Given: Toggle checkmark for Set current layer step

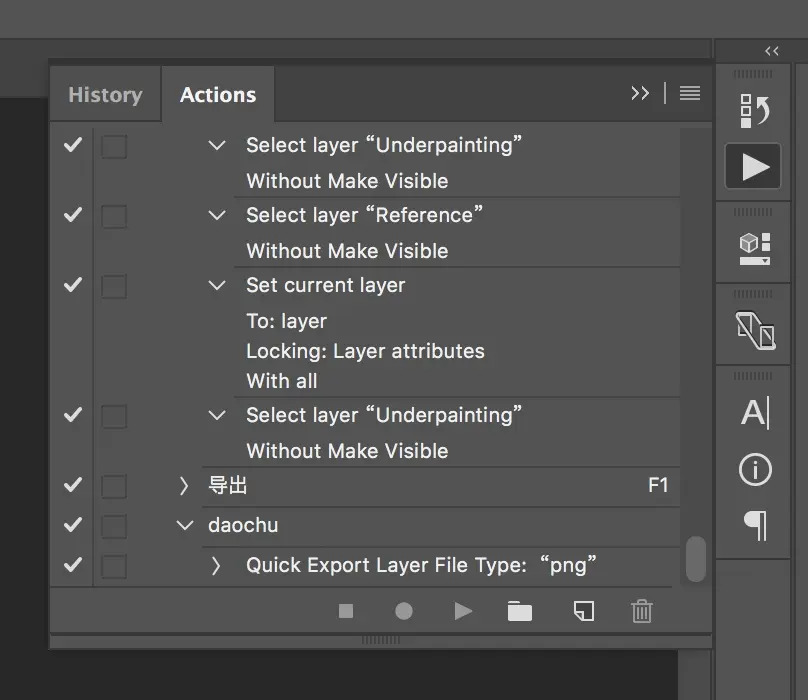Looking at the screenshot, I should pos(73,286).
